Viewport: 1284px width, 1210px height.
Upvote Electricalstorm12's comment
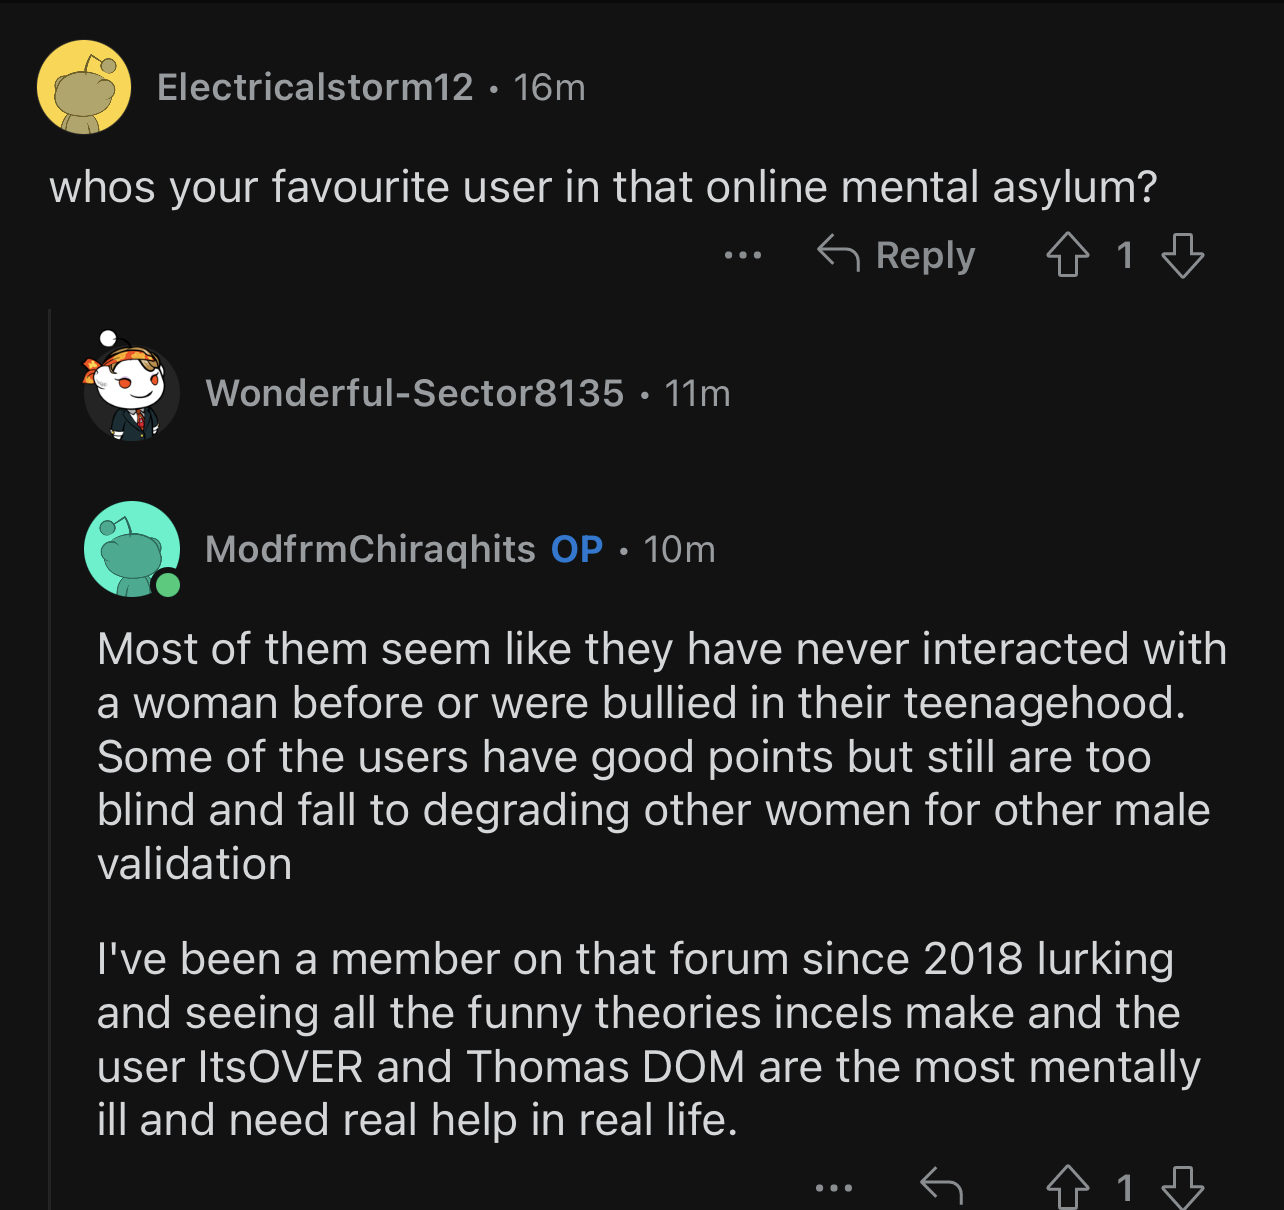pos(1067,255)
